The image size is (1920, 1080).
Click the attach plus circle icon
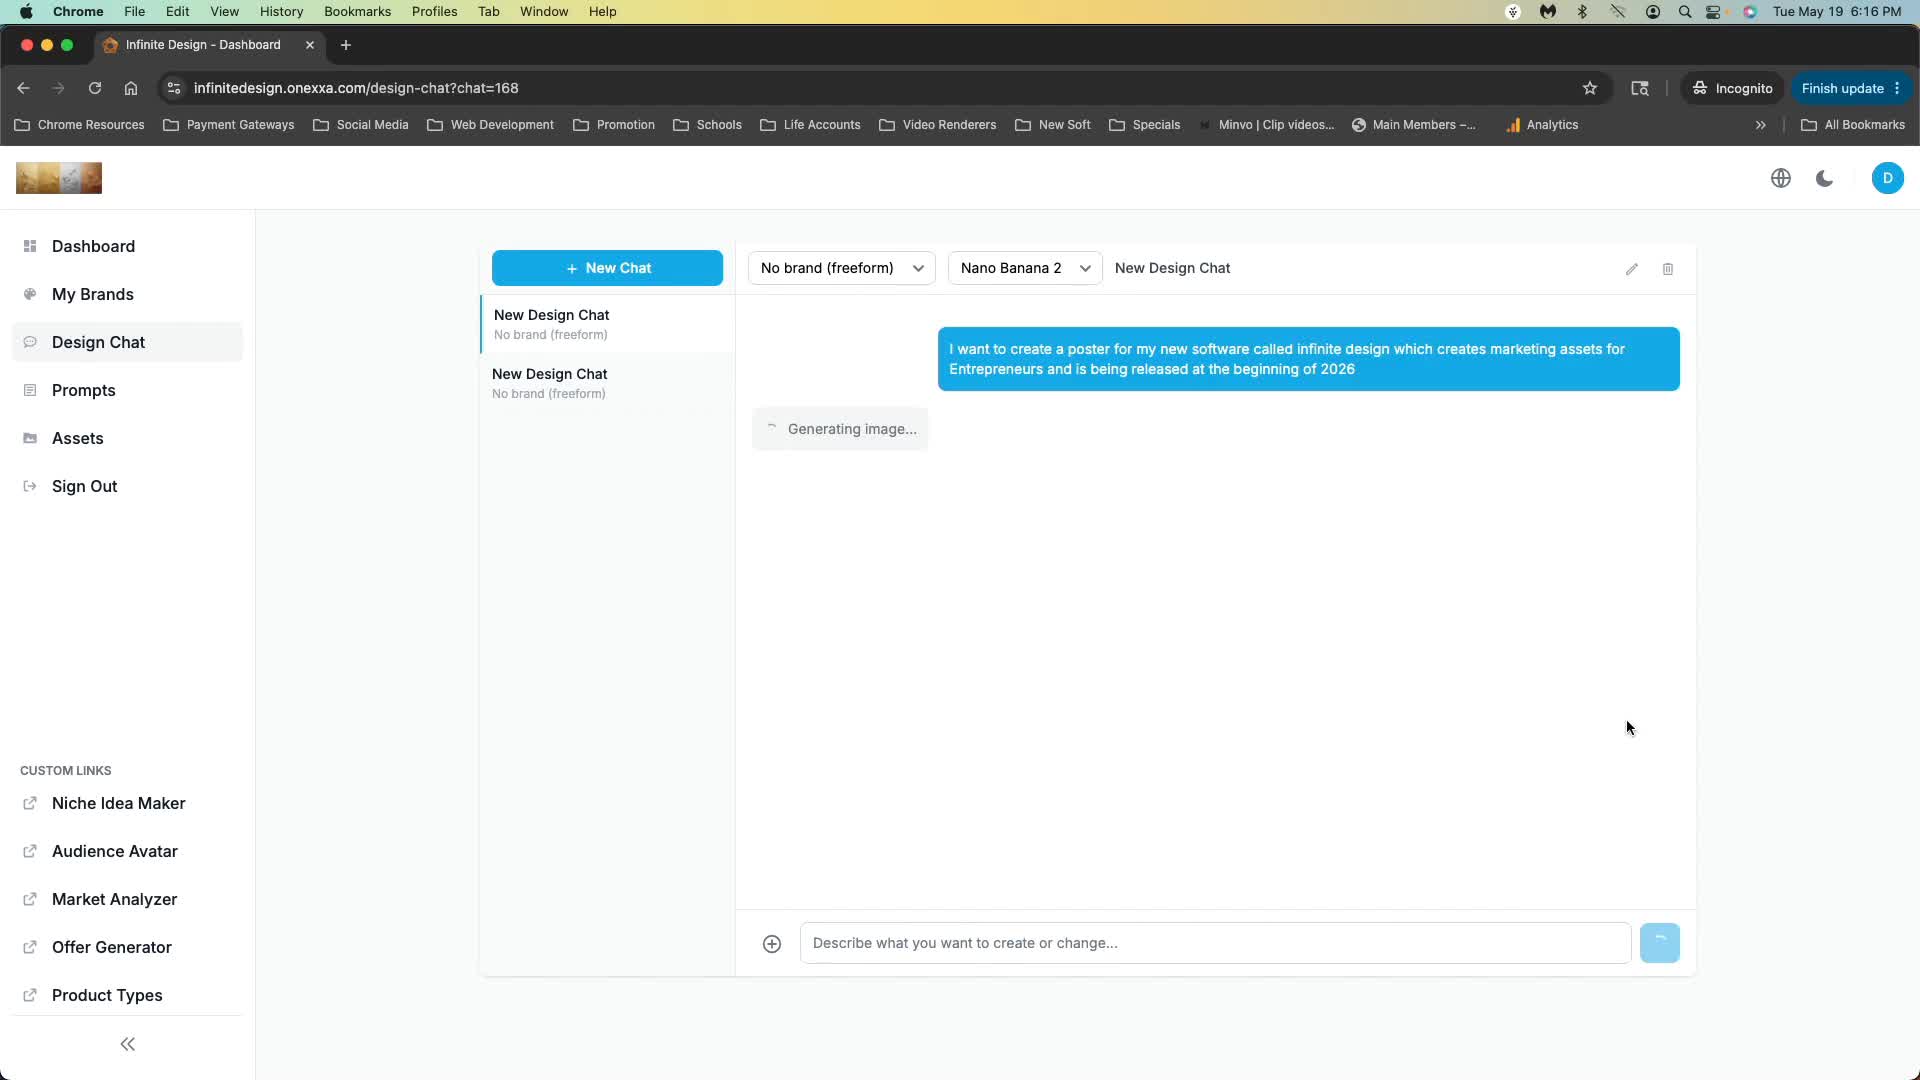coord(772,944)
